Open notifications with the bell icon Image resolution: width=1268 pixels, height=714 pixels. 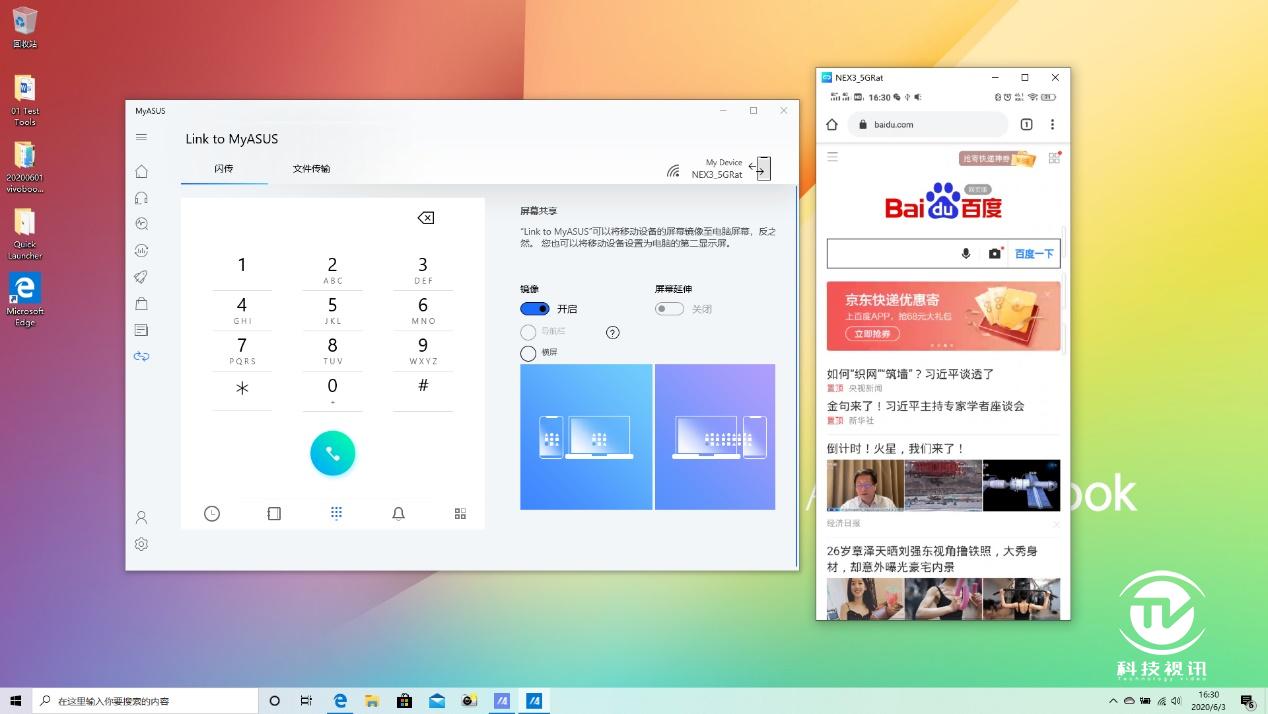pos(398,513)
